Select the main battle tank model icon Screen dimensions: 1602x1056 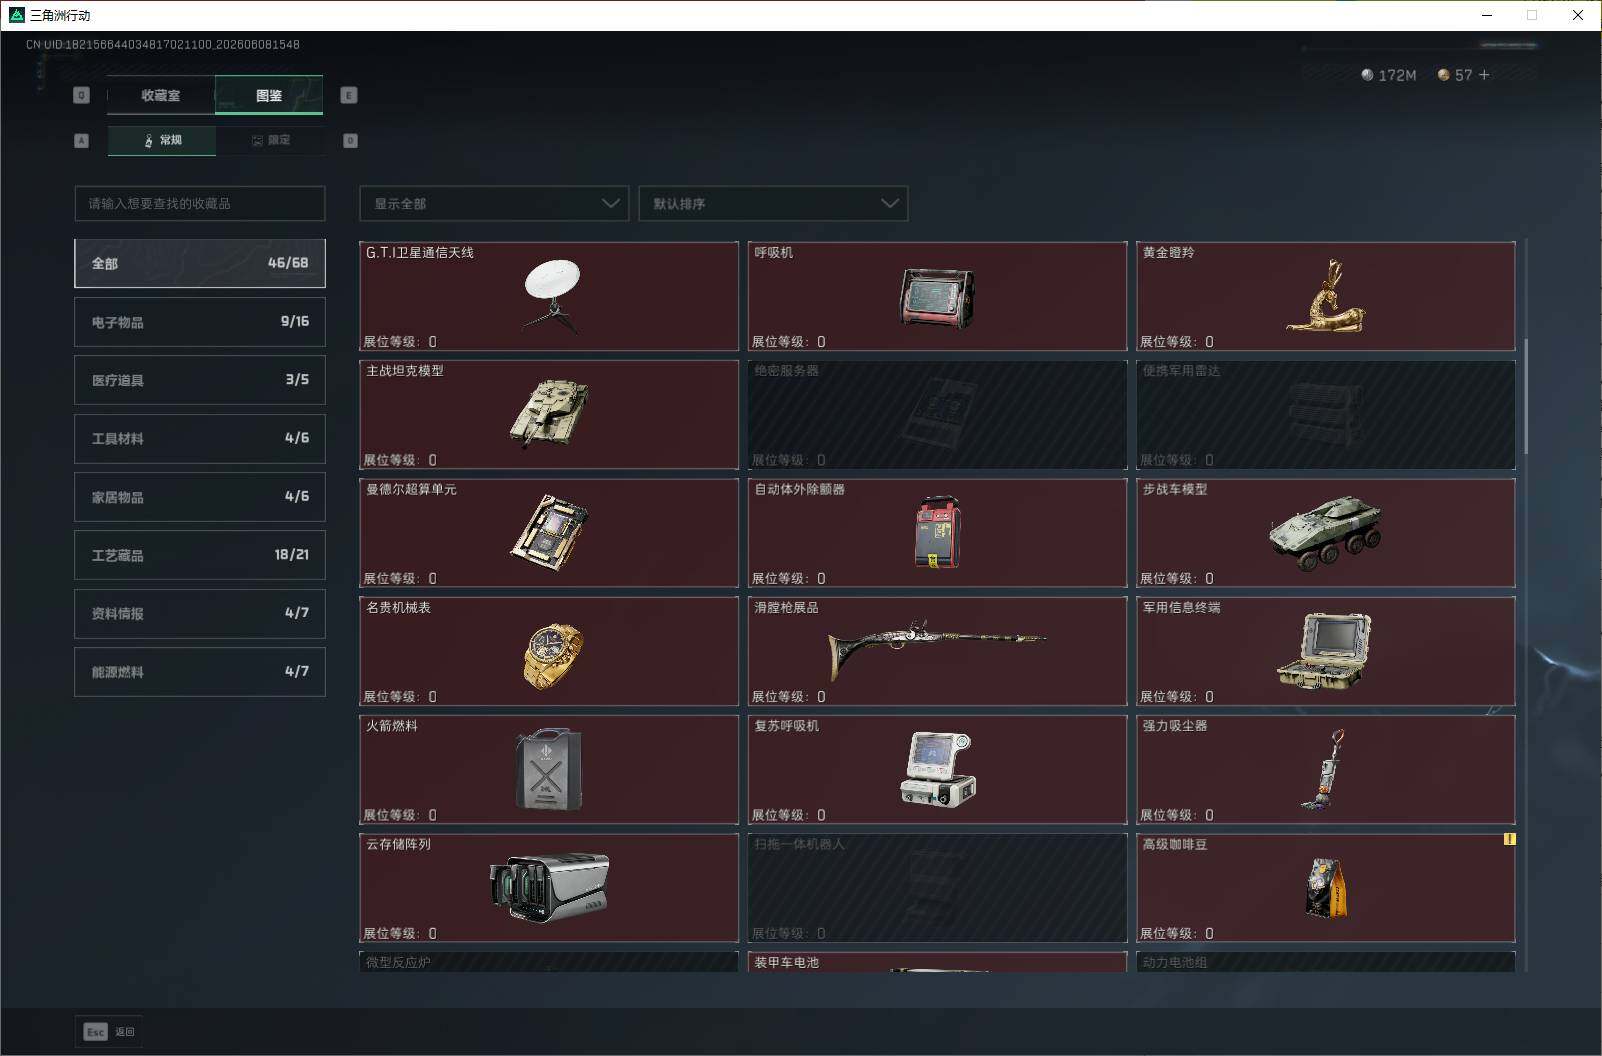pos(549,411)
